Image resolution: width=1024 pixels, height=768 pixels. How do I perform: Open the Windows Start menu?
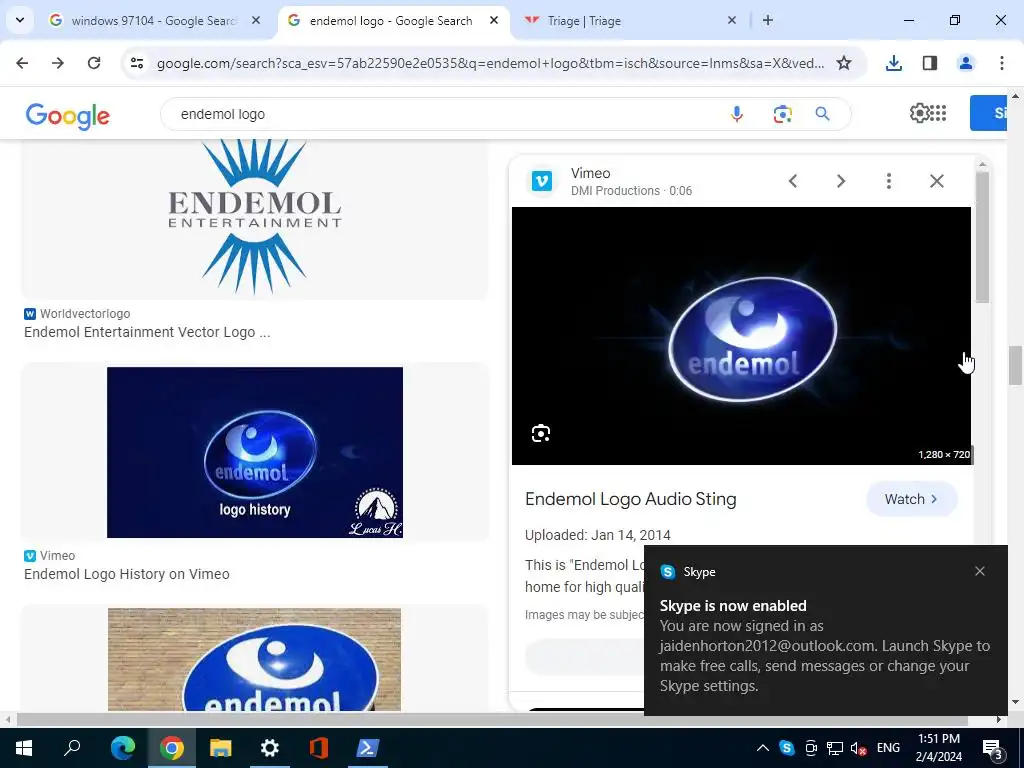point(24,748)
